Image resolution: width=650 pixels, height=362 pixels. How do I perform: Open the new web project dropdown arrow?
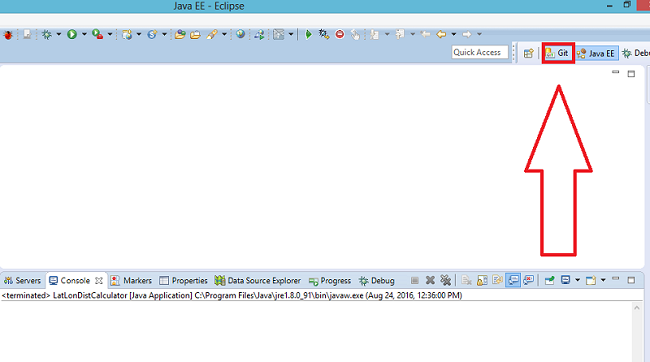coord(138,34)
